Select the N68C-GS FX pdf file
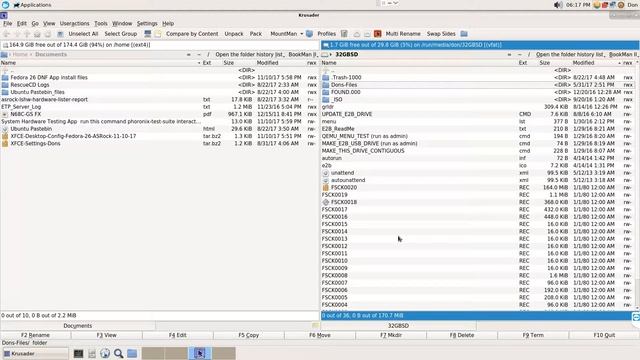The height and width of the screenshot is (360, 640). (159, 114)
